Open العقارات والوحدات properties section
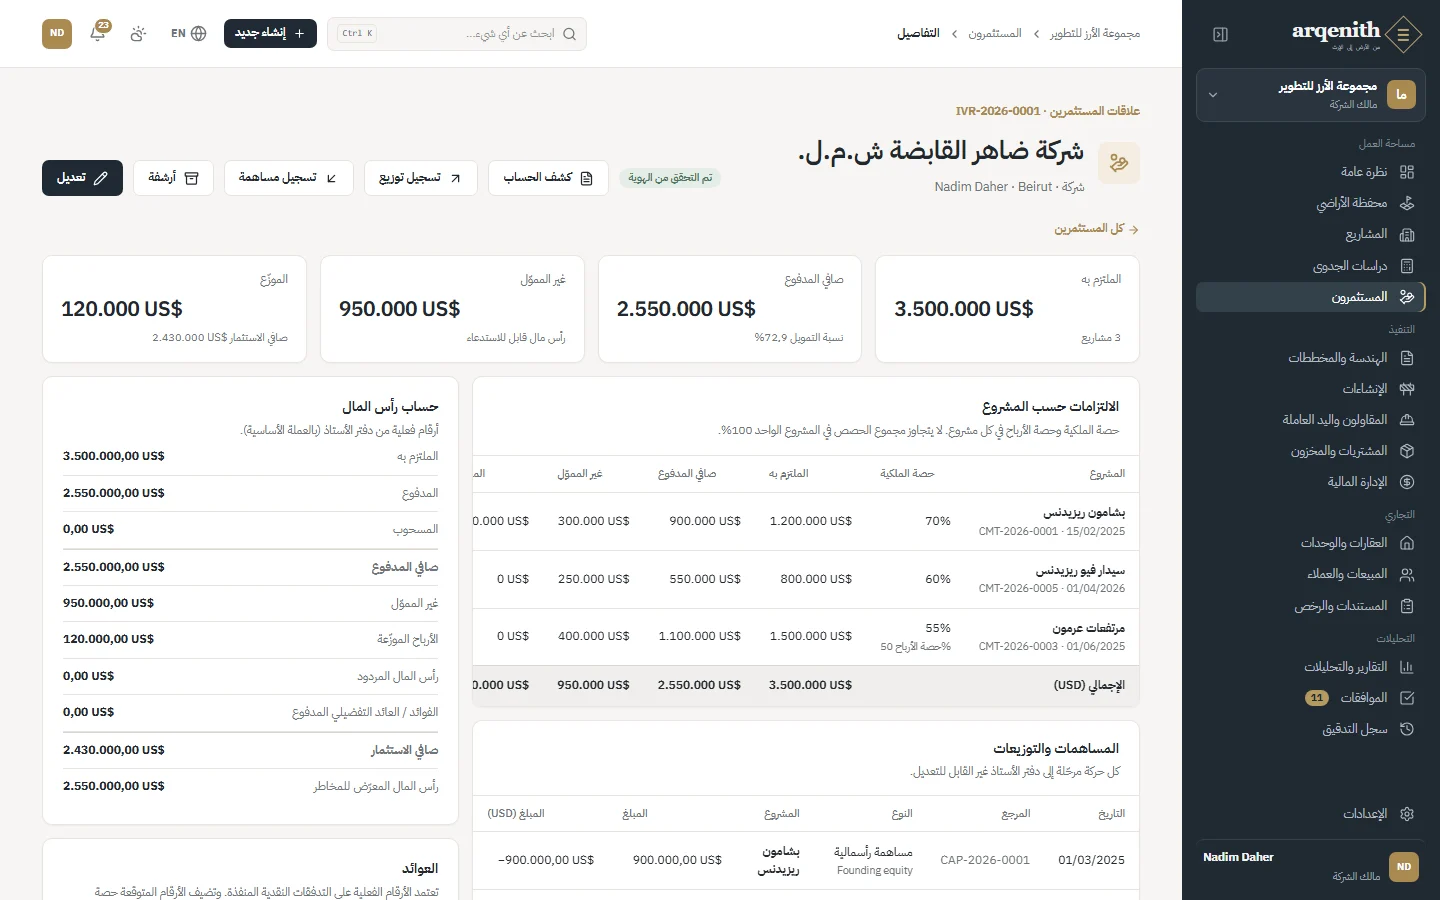1440x900 pixels. (1311, 543)
